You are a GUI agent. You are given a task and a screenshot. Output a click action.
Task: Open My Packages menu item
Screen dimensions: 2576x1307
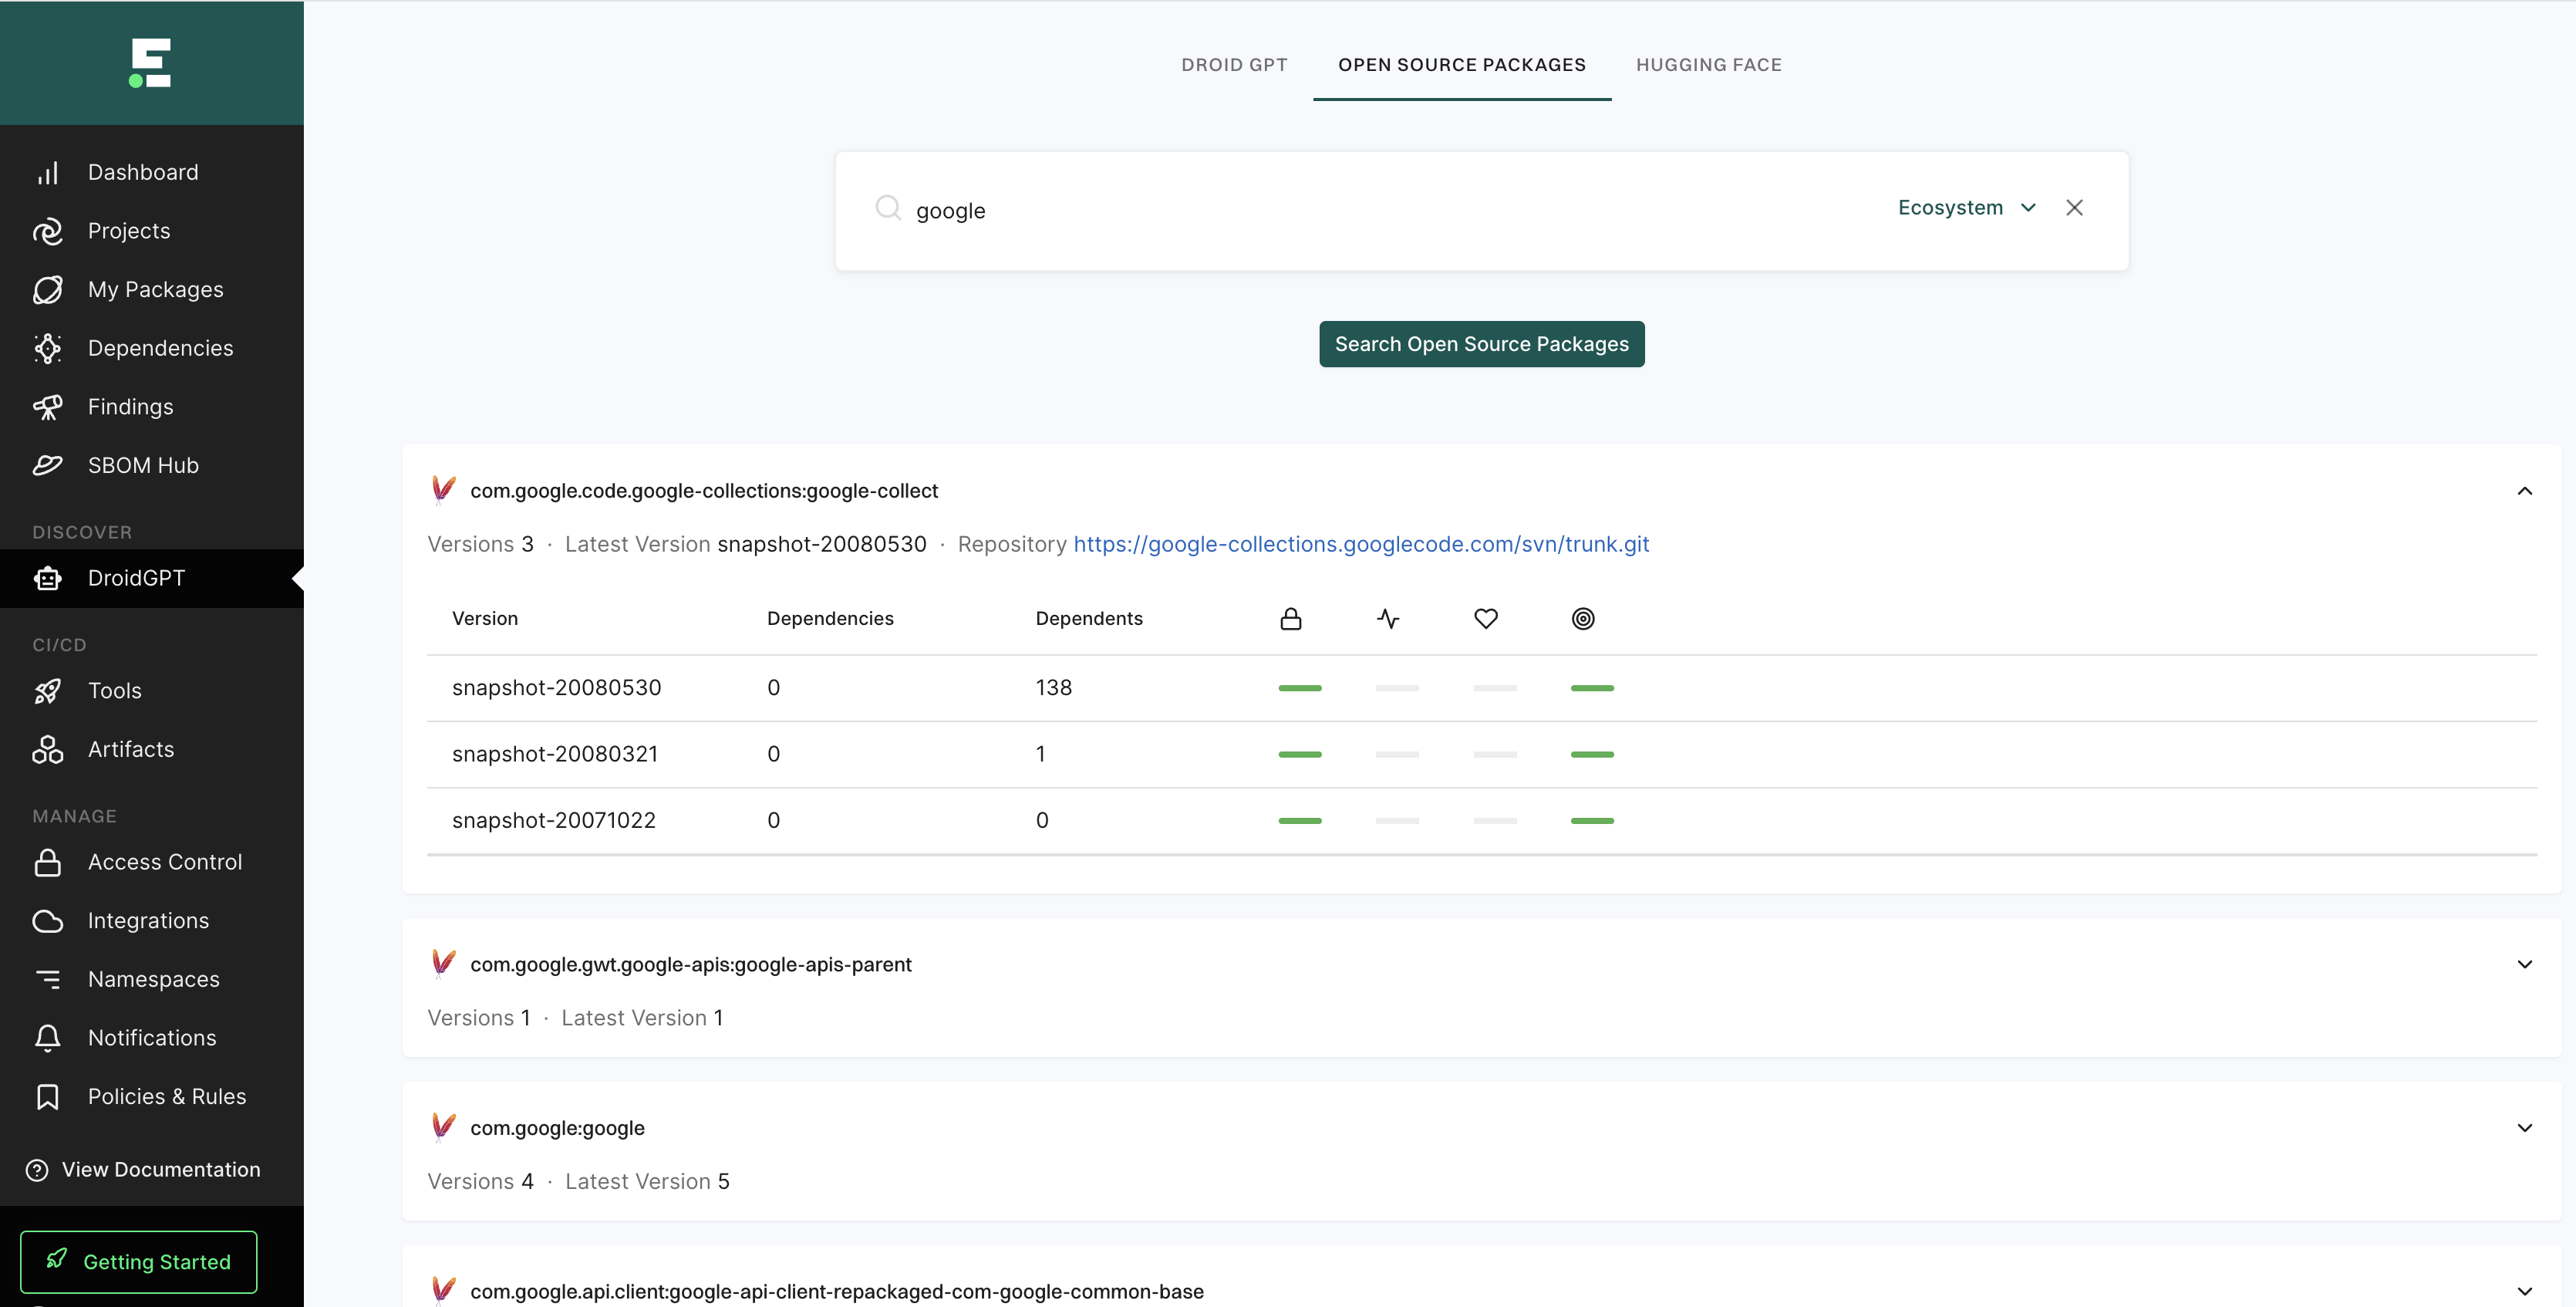tap(152, 290)
